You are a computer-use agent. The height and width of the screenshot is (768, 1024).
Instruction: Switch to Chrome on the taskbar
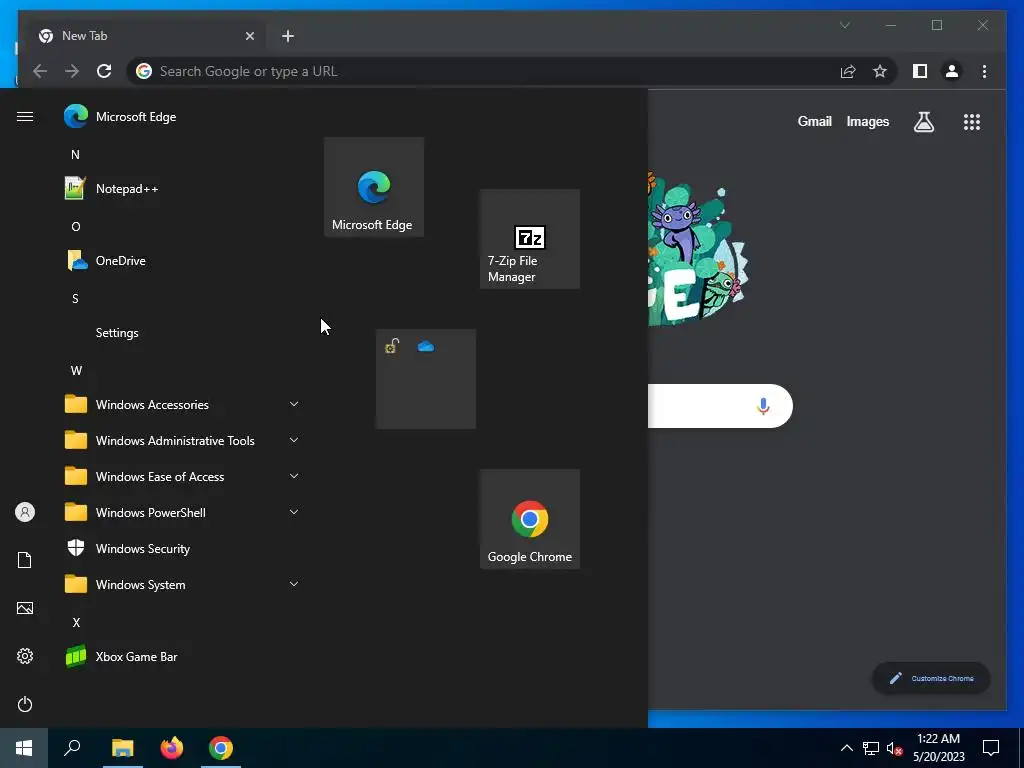(x=221, y=748)
